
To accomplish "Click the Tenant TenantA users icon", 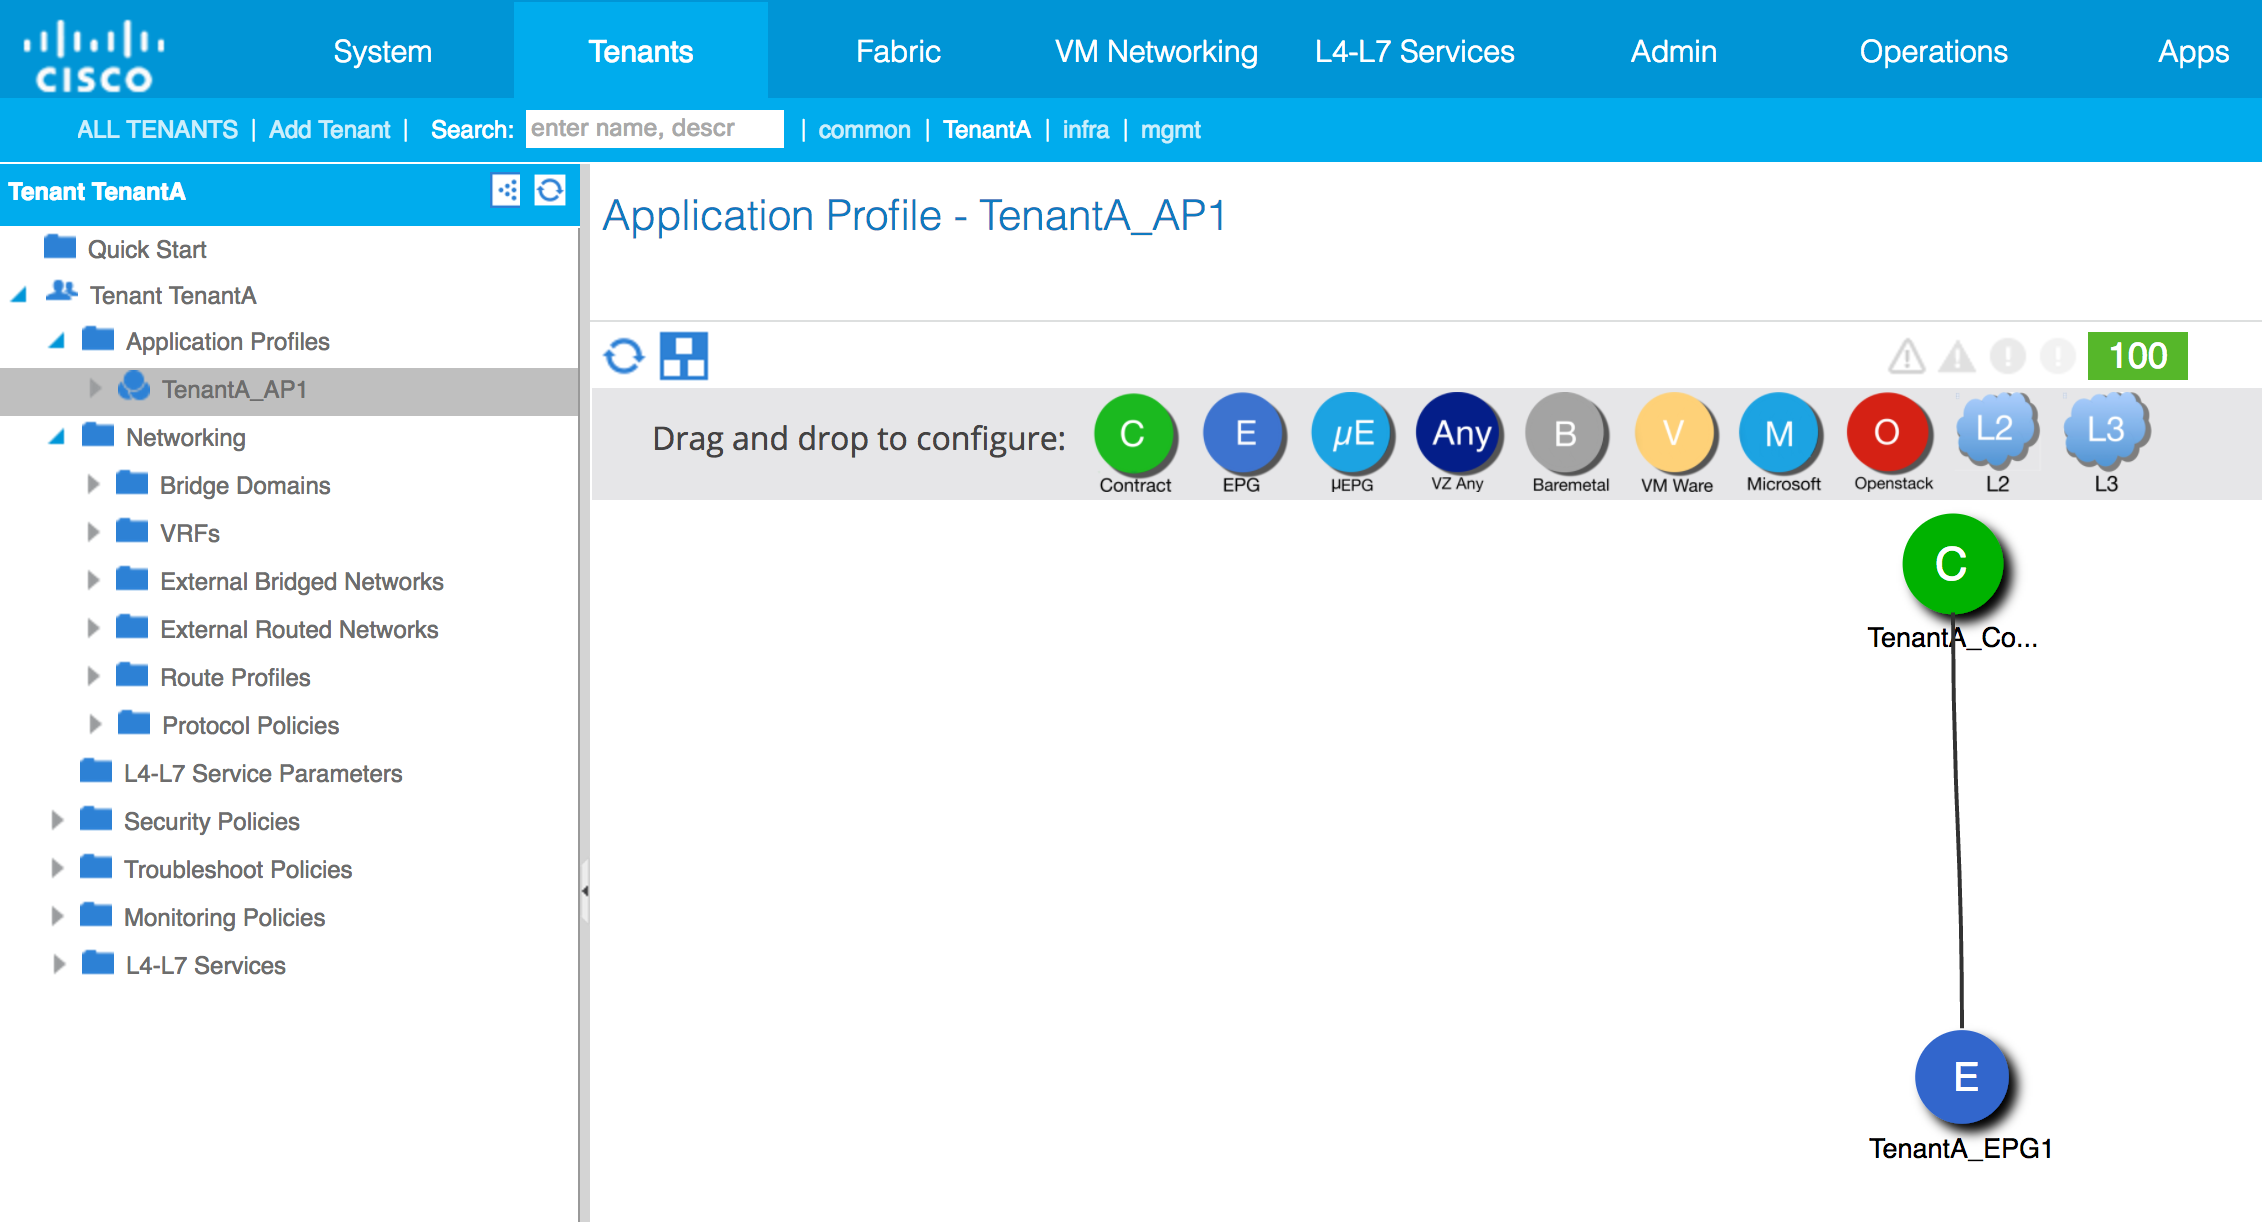I will tap(62, 292).
